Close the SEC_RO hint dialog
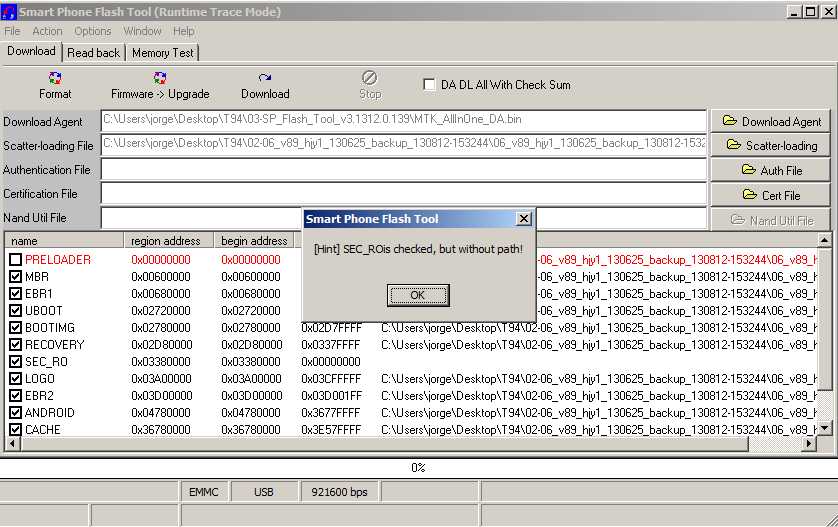The image size is (838, 527). 524,219
